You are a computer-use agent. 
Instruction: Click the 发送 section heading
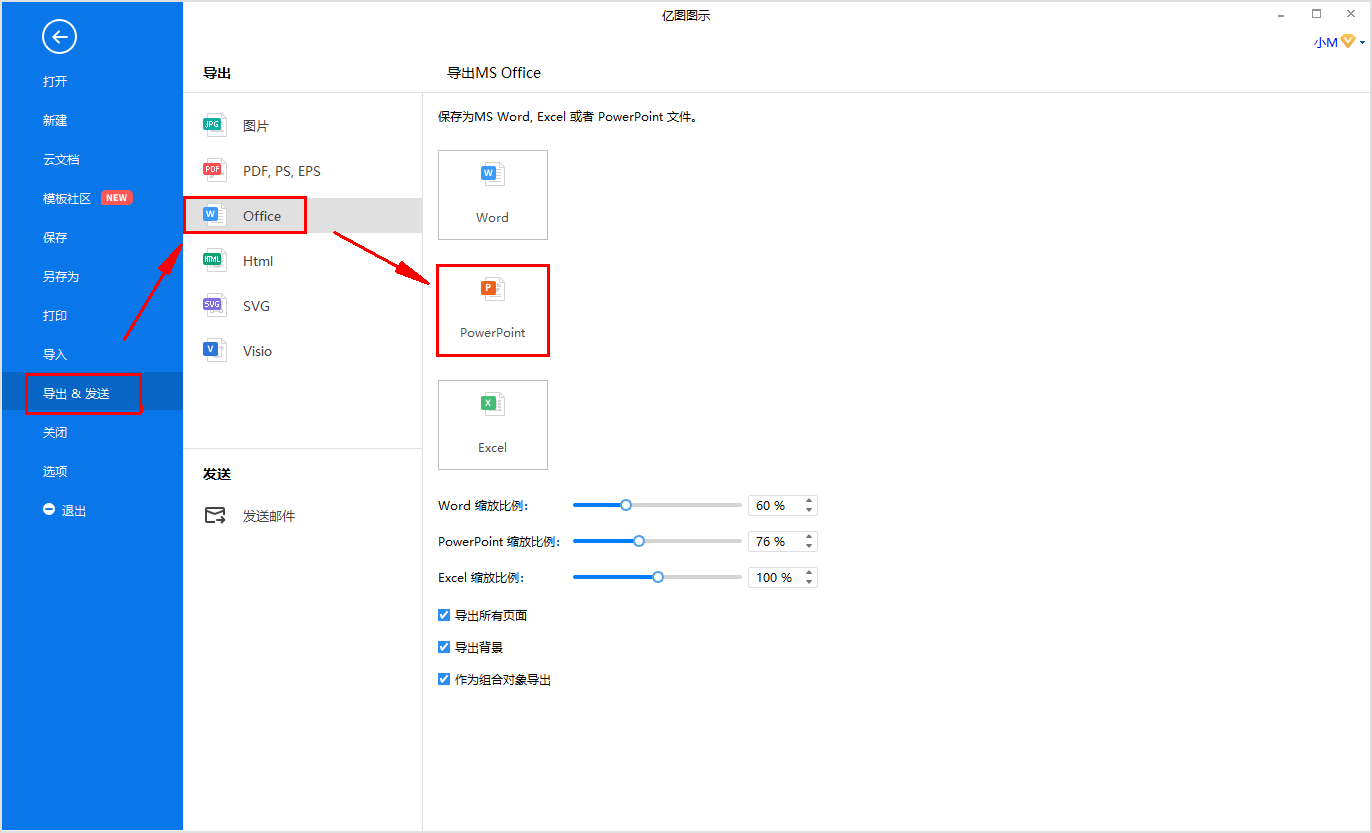(x=217, y=474)
